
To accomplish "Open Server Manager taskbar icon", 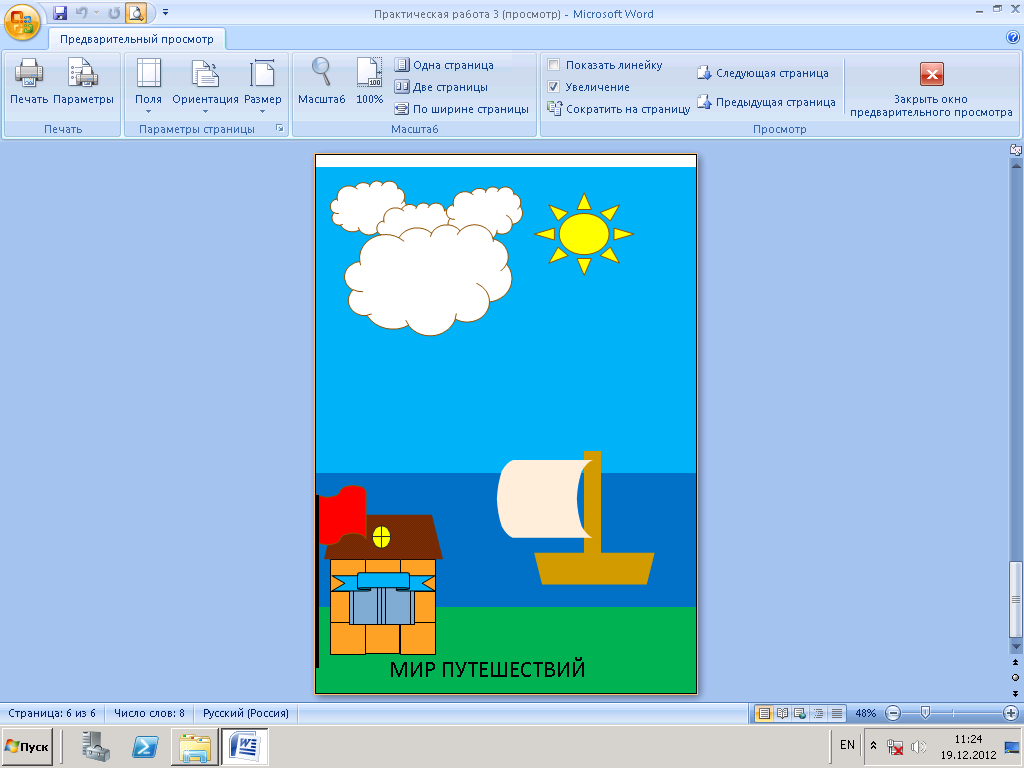I will tap(96, 746).
